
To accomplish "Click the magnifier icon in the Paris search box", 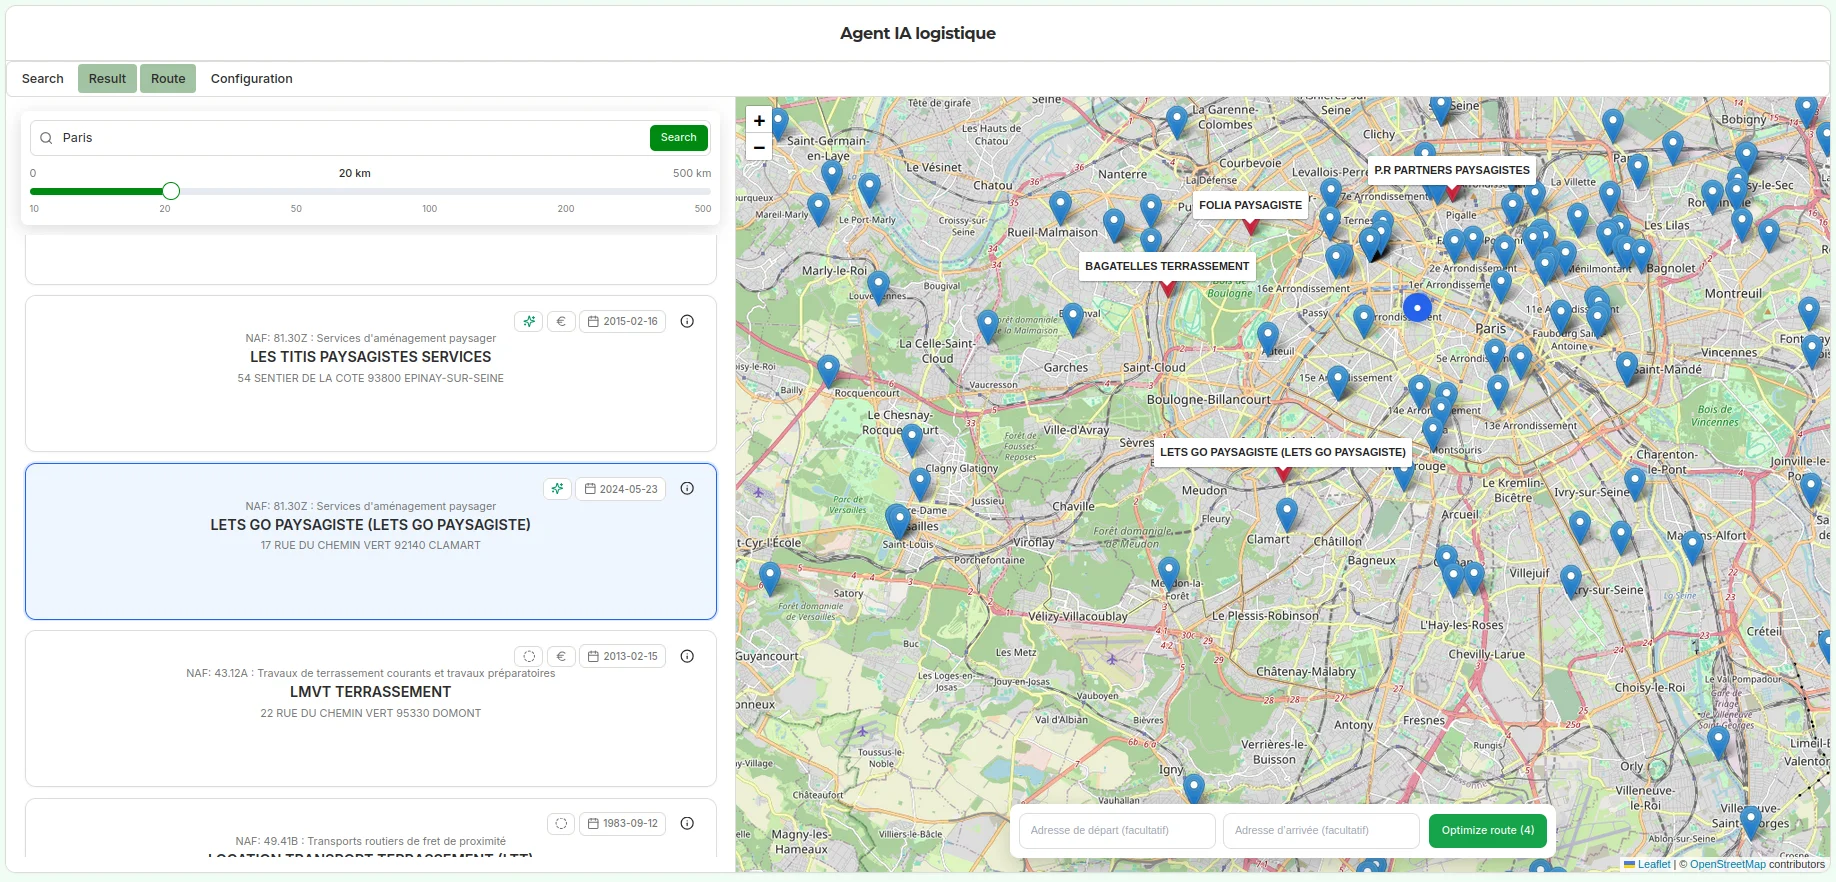I will click(x=46, y=138).
